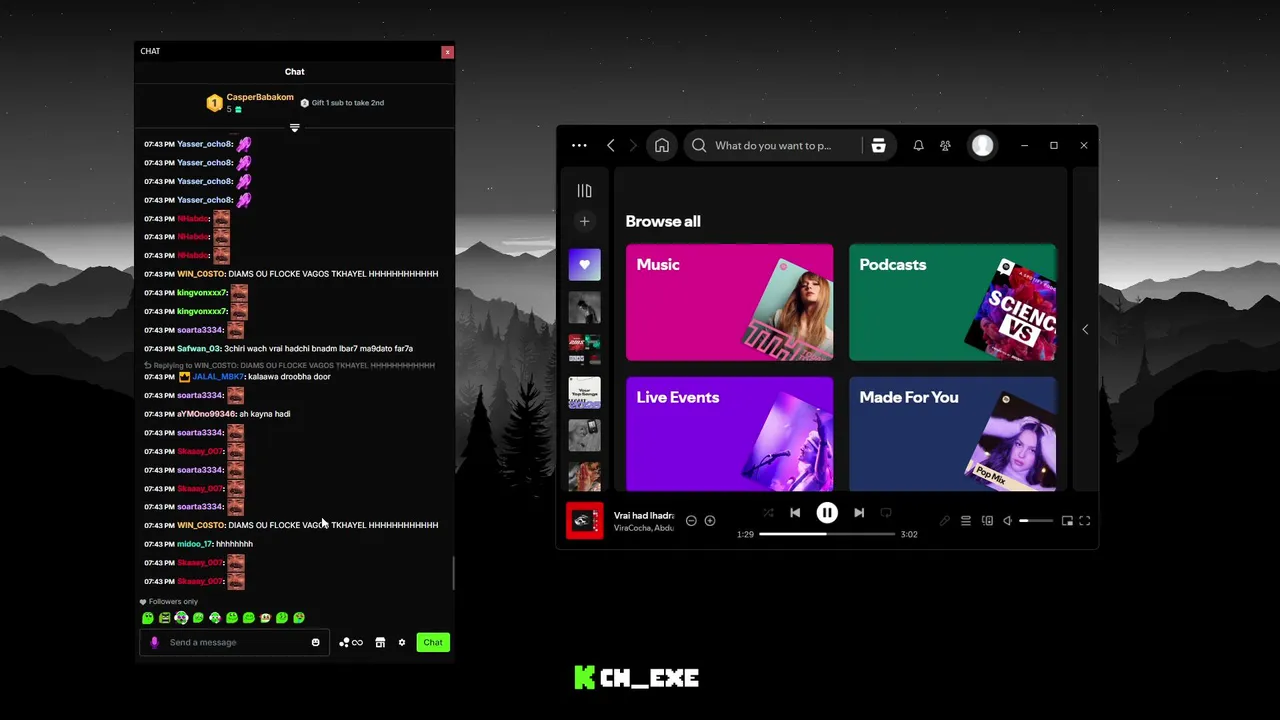
Task: Adjust the Spotify volume slider
Action: point(1036,521)
